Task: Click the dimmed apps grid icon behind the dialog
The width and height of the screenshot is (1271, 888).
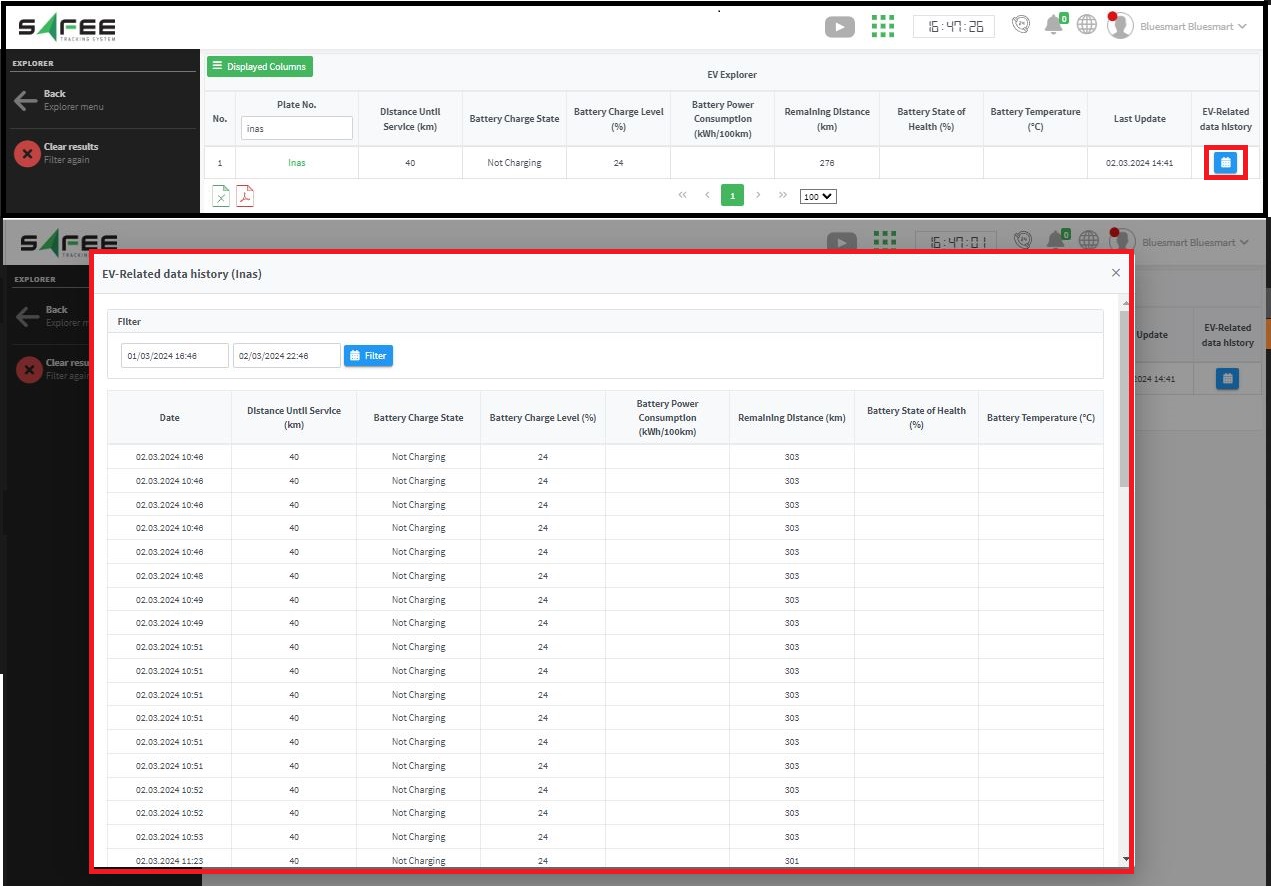Action: click(885, 239)
